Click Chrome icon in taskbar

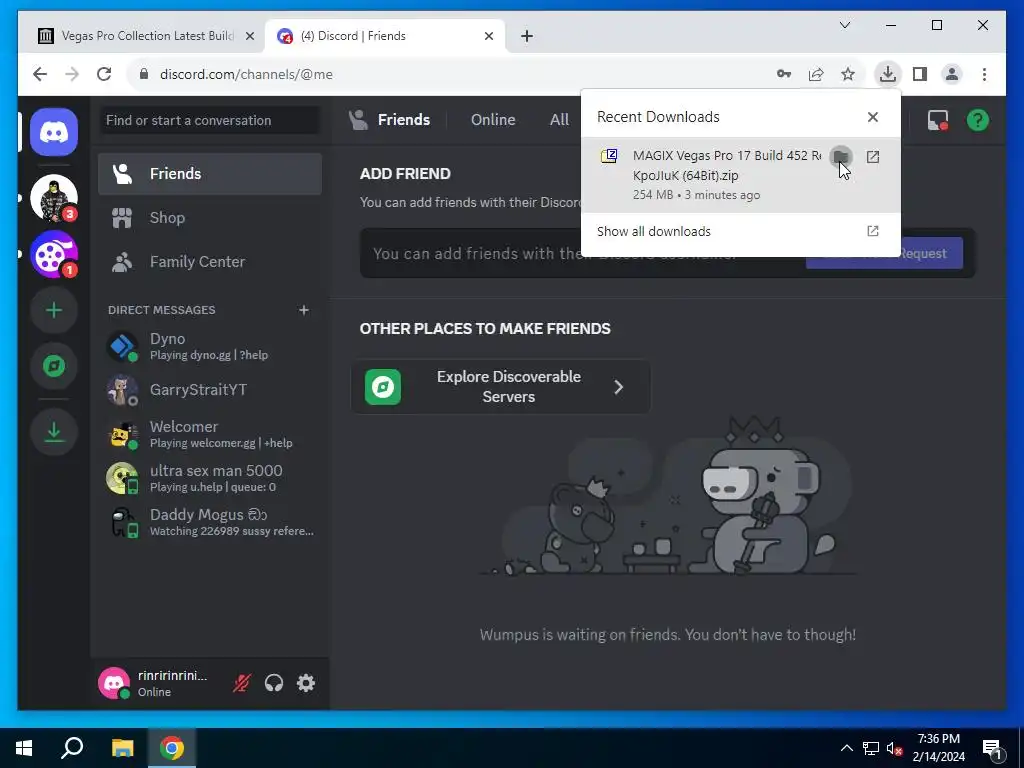click(x=172, y=748)
